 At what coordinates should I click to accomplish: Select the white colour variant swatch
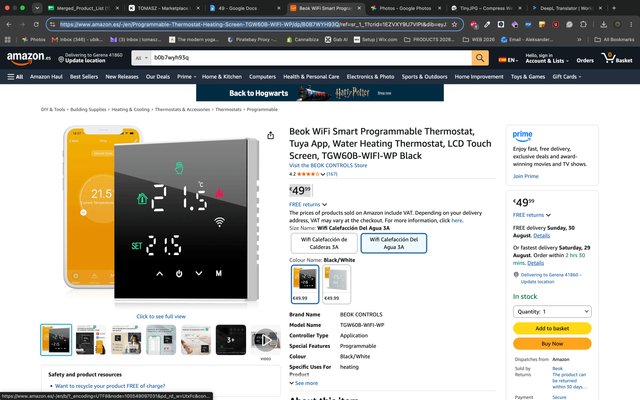click(x=336, y=284)
